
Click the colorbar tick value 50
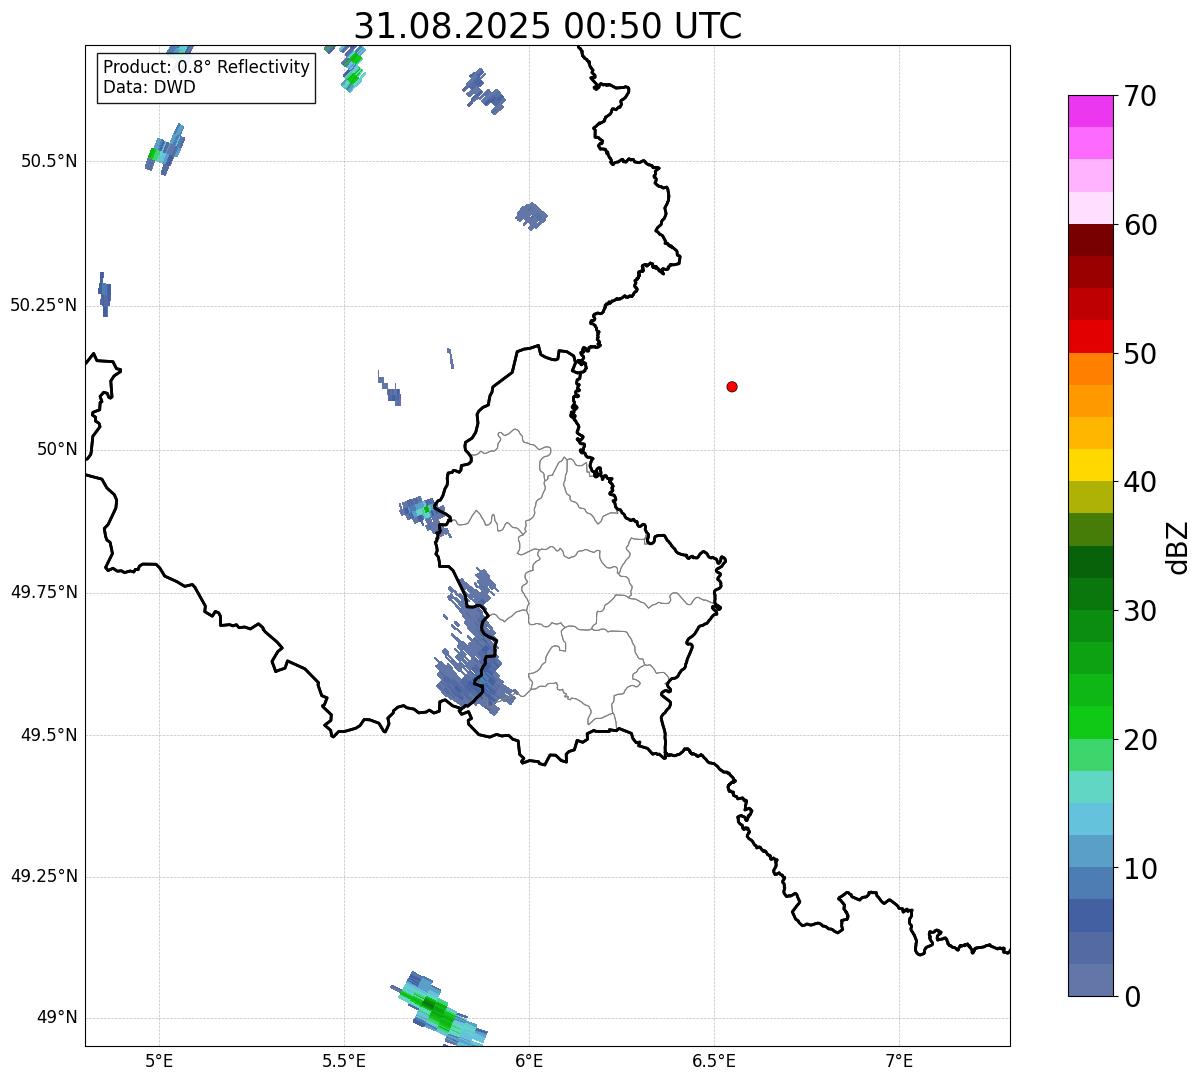coord(1140,354)
